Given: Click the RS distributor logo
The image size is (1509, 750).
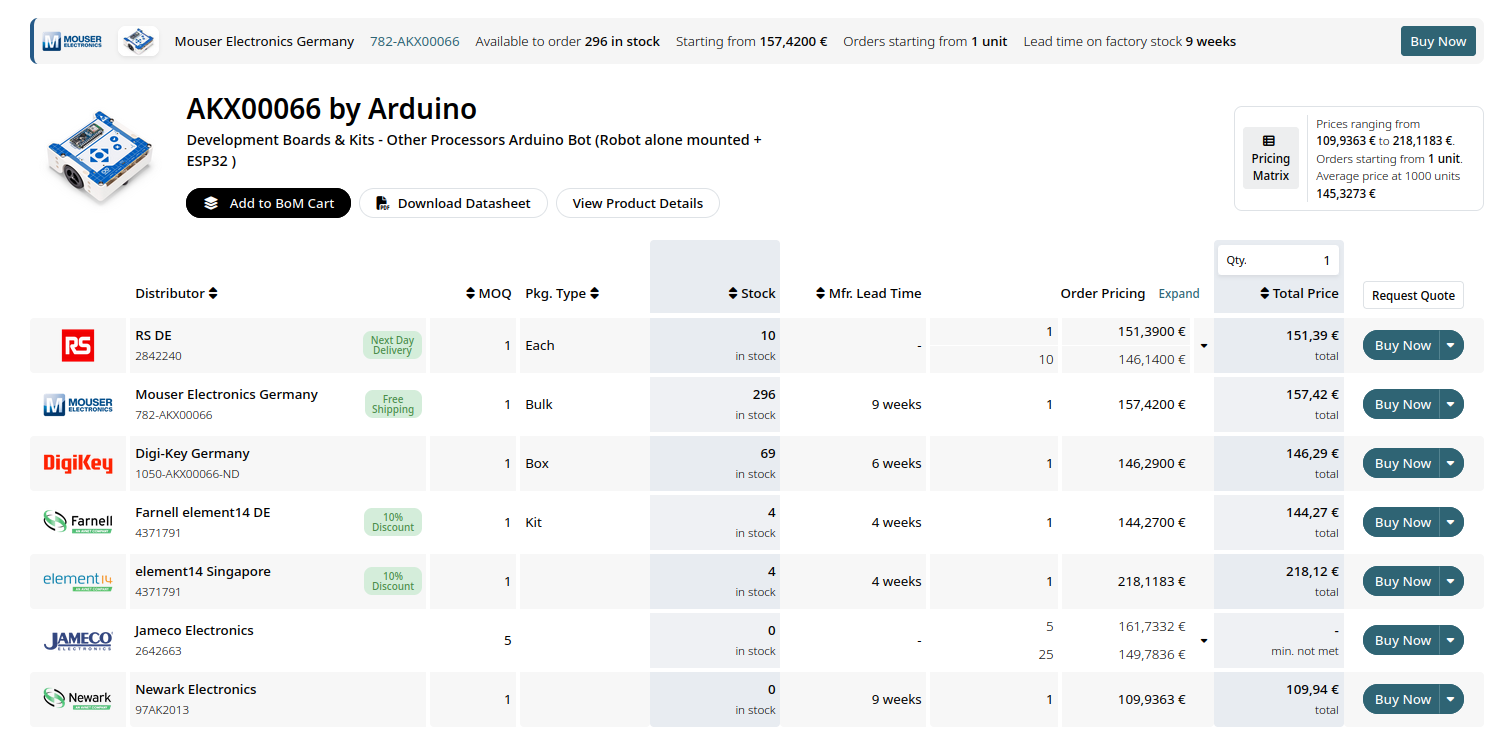Looking at the screenshot, I should (x=78, y=346).
